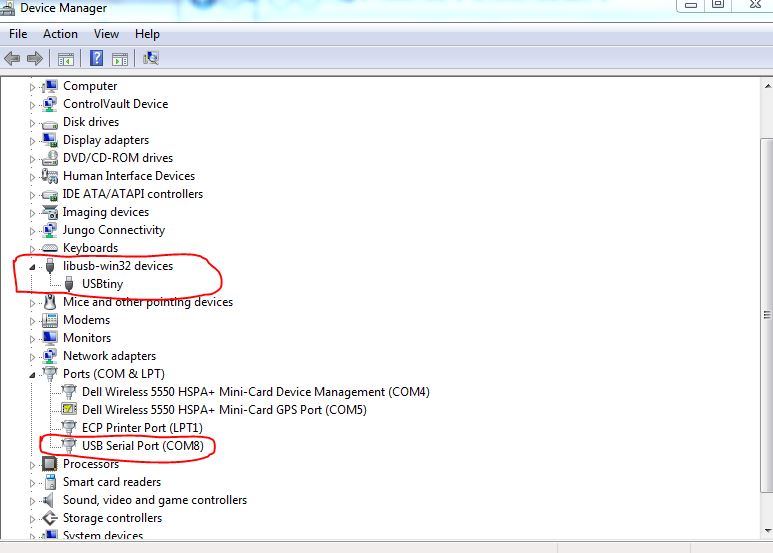
Task: Click the Show/Hide Action Pane toolbar icon
Action: (x=120, y=59)
